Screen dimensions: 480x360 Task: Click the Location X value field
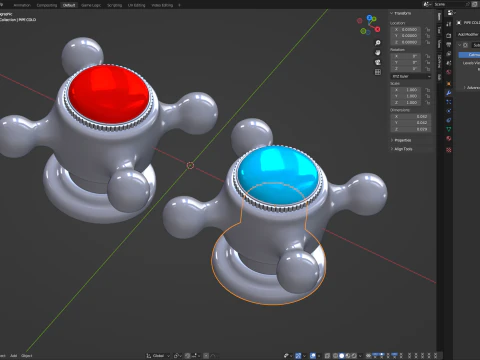pyautogui.click(x=406, y=29)
